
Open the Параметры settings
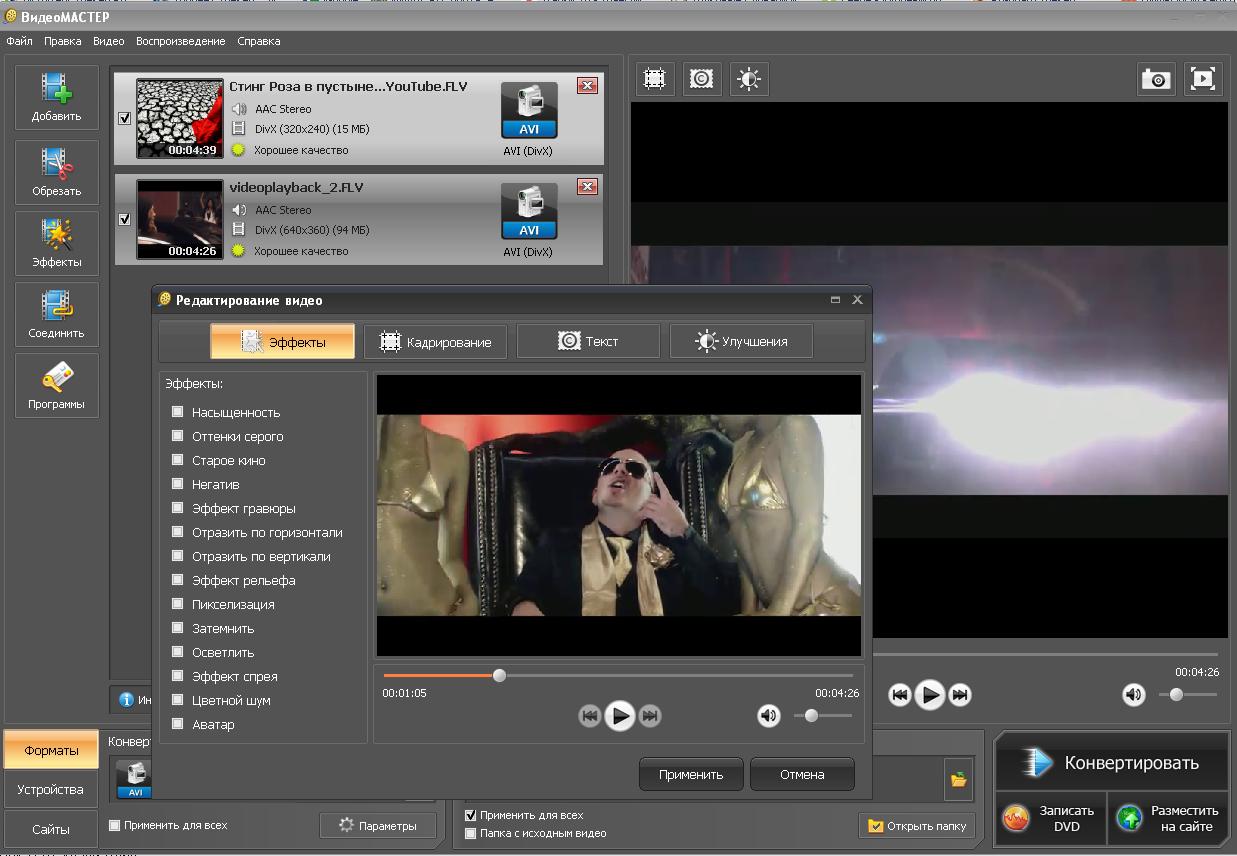pyautogui.click(x=378, y=825)
